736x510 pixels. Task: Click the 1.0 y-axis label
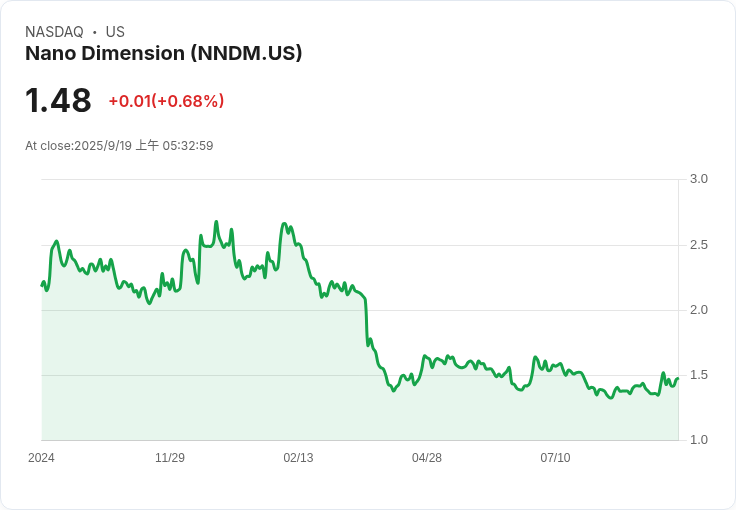click(x=699, y=440)
